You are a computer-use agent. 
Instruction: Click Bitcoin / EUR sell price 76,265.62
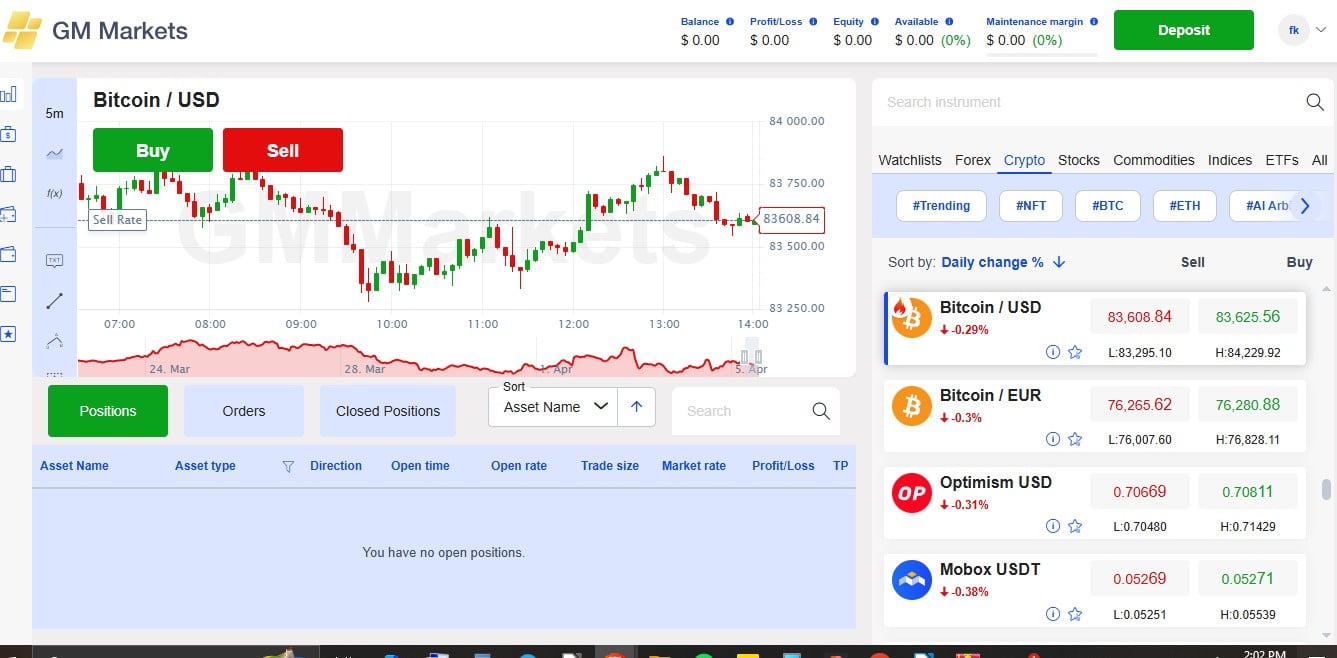point(1140,405)
